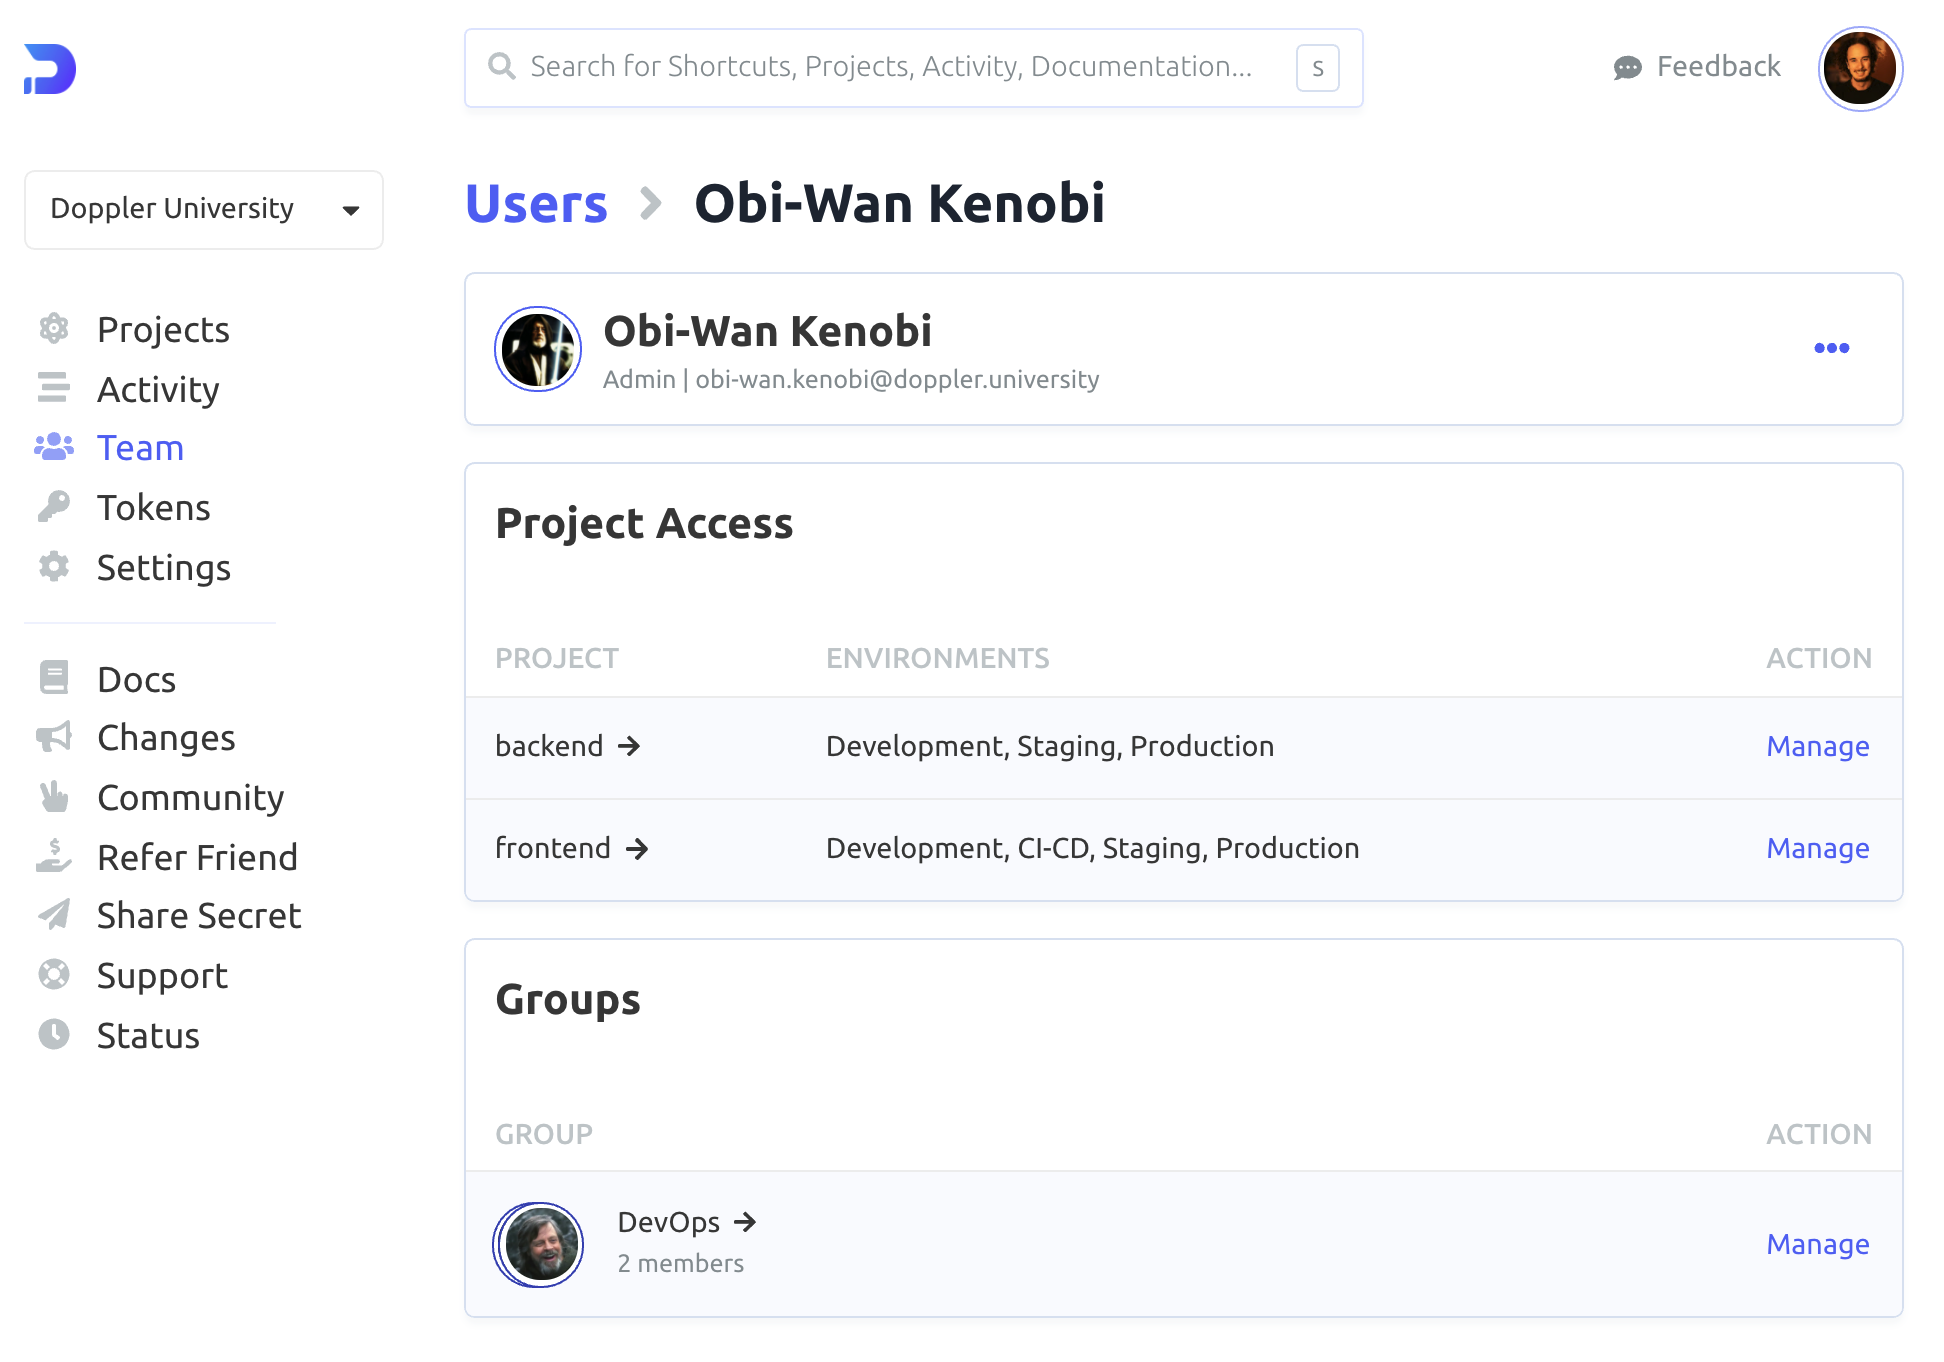Open the Support lifebuoy icon
Screen dimensions: 1944x1362
point(54,974)
